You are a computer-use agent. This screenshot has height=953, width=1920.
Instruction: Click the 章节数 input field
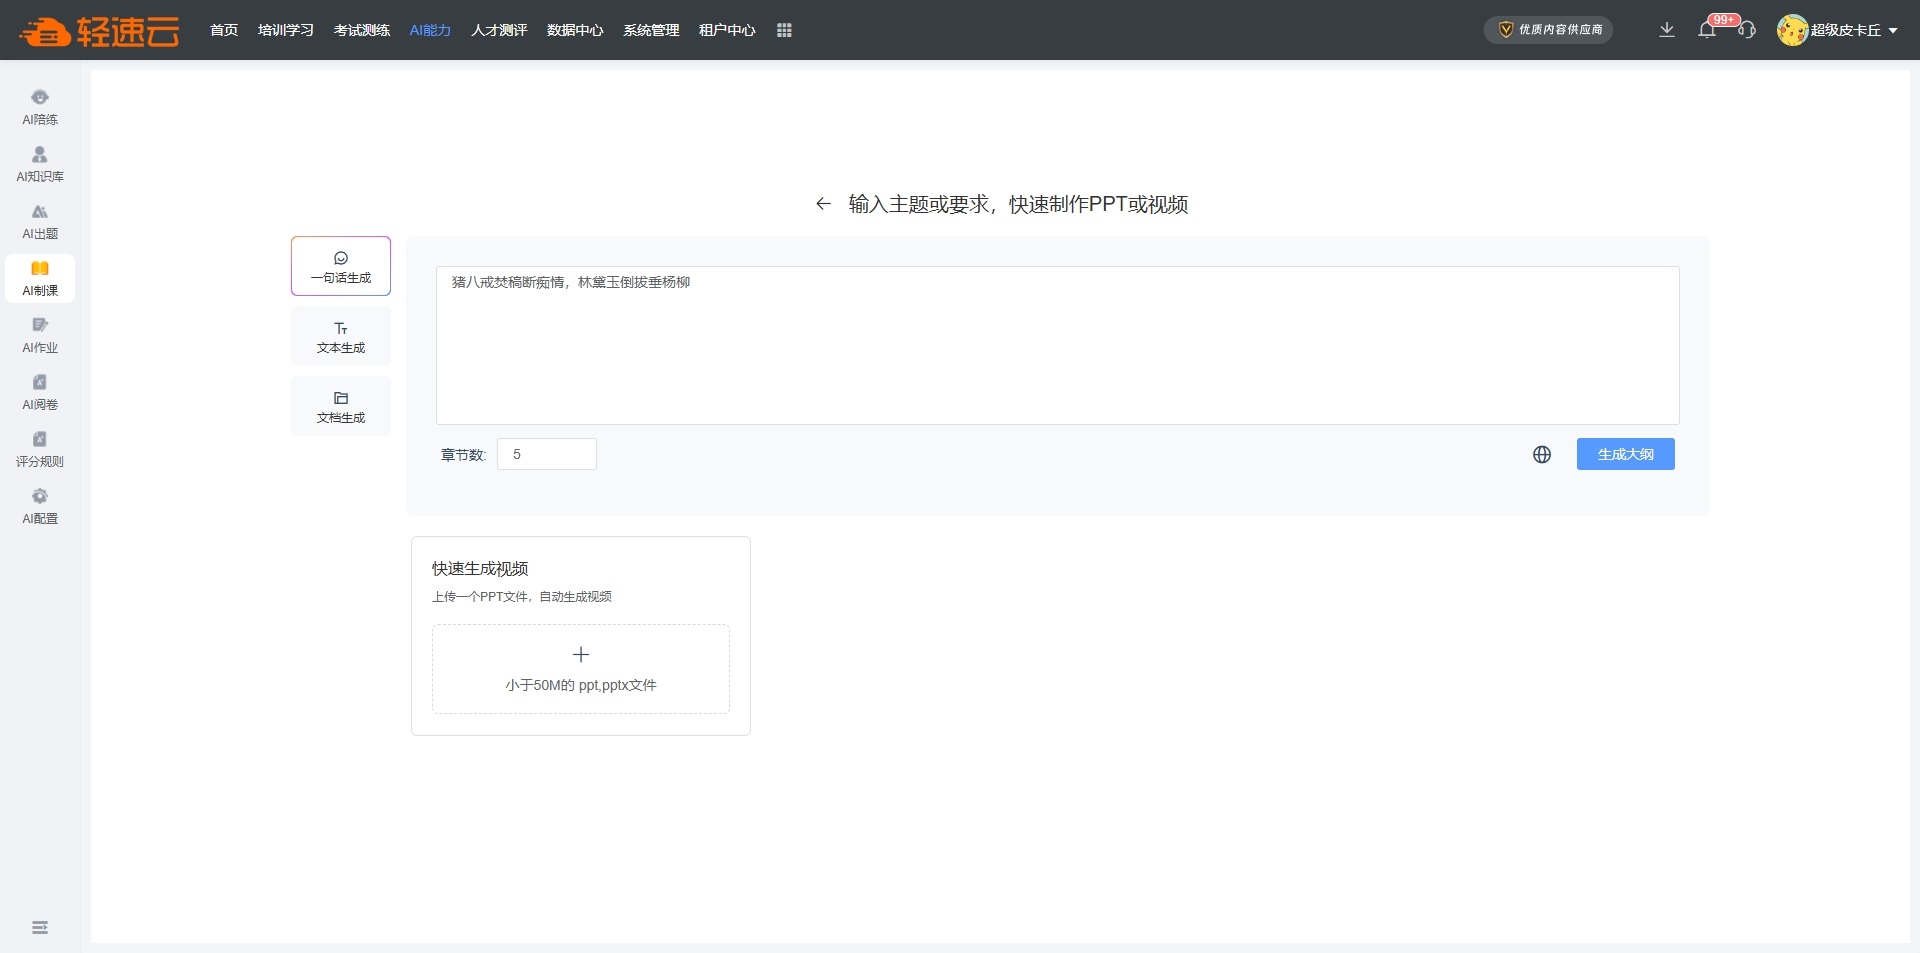547,455
